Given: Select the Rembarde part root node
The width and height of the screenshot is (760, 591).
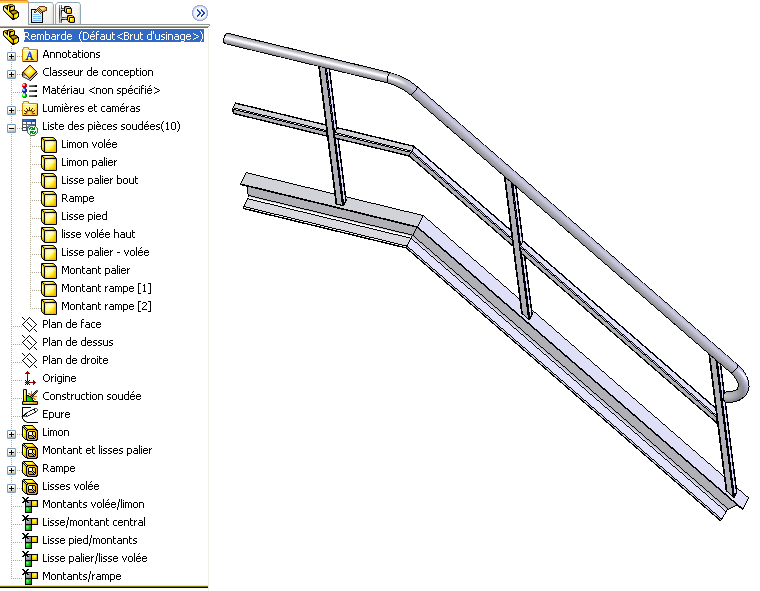Looking at the screenshot, I should [113, 36].
